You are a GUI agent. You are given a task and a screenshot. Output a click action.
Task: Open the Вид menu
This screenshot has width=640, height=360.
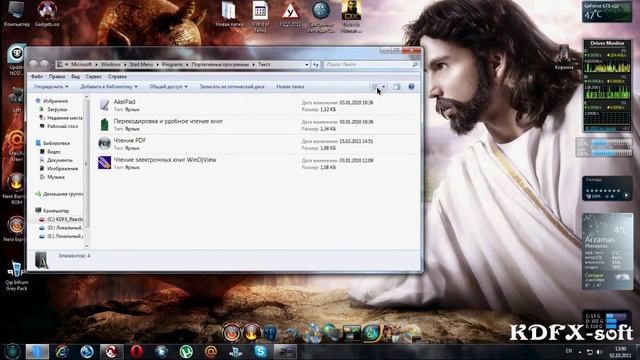point(76,76)
